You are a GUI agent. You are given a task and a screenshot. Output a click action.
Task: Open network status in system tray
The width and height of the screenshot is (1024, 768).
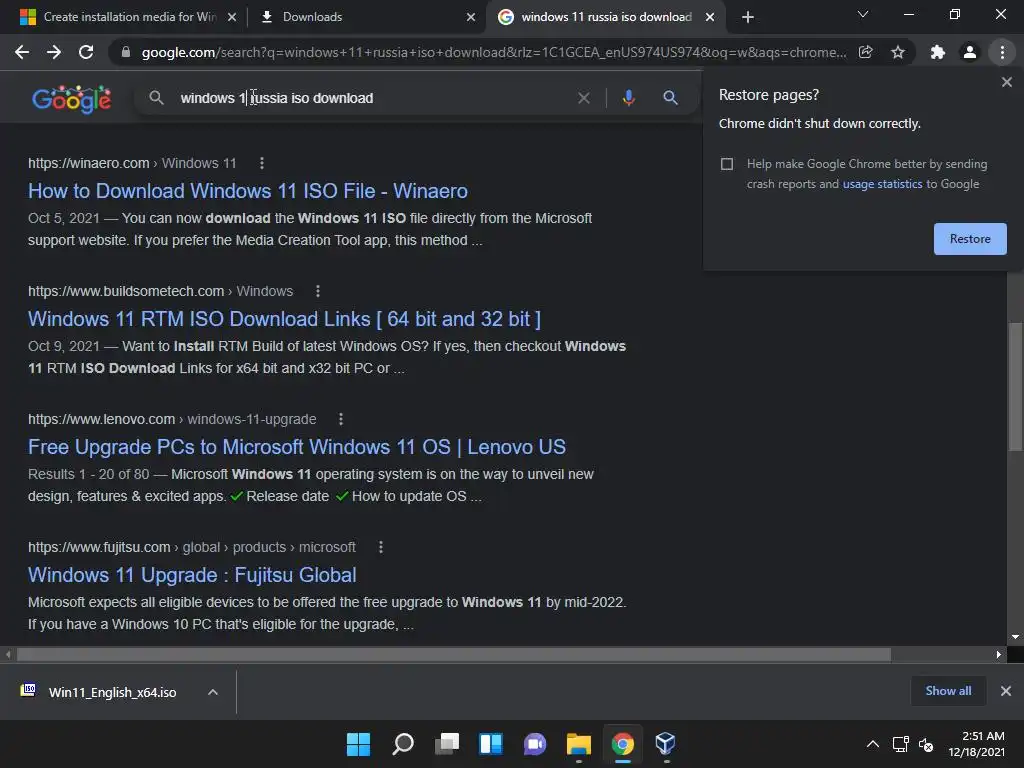tap(901, 744)
